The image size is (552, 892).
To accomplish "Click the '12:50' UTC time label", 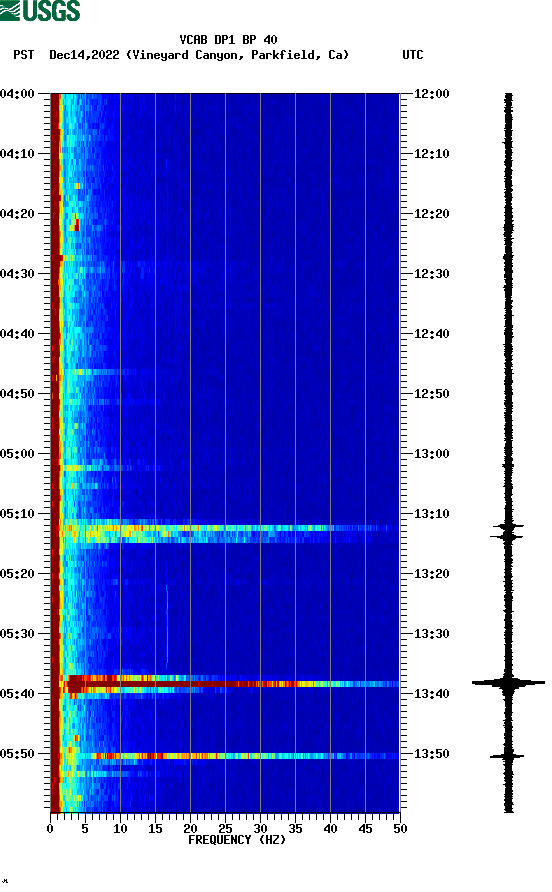I will [x=431, y=394].
